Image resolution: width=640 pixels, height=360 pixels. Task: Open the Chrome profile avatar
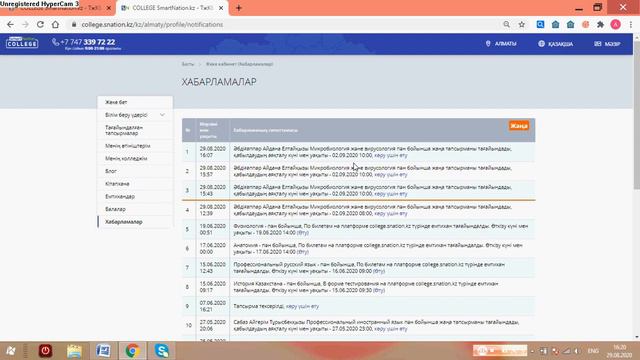616,24
